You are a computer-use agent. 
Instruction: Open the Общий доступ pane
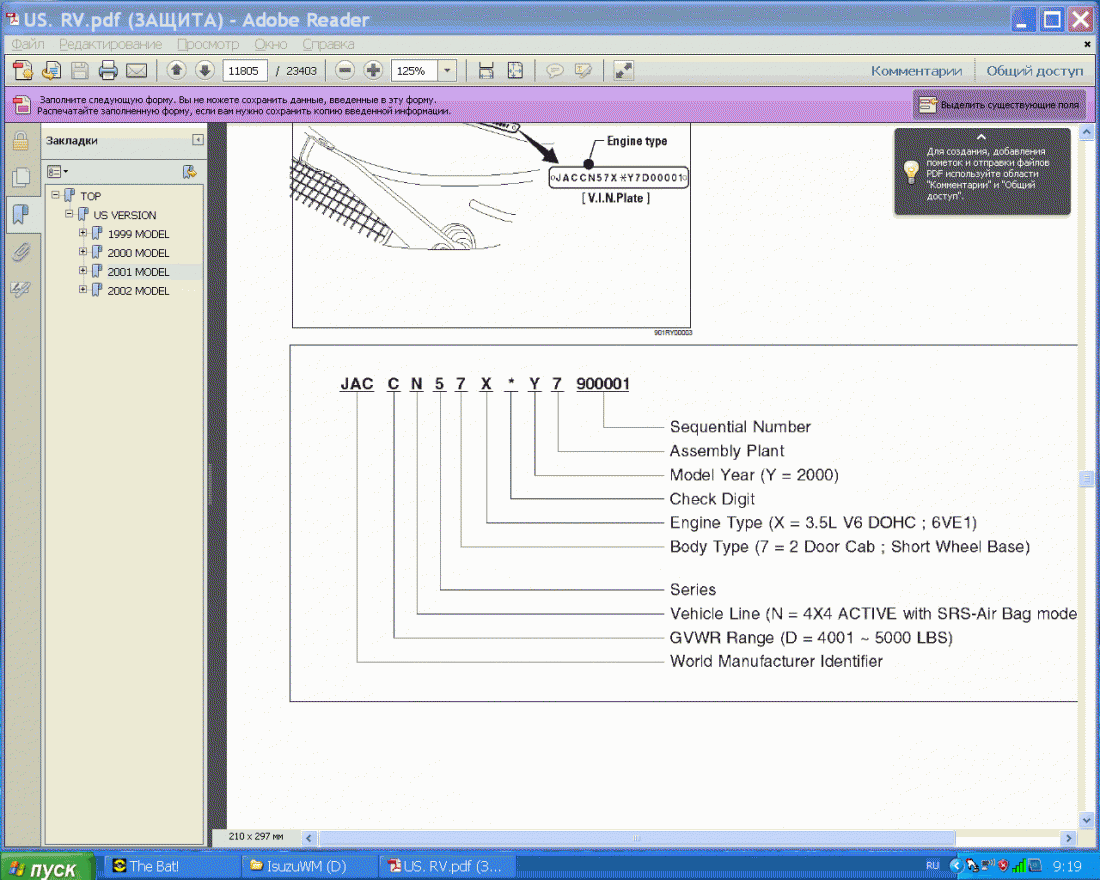[x=1035, y=71]
